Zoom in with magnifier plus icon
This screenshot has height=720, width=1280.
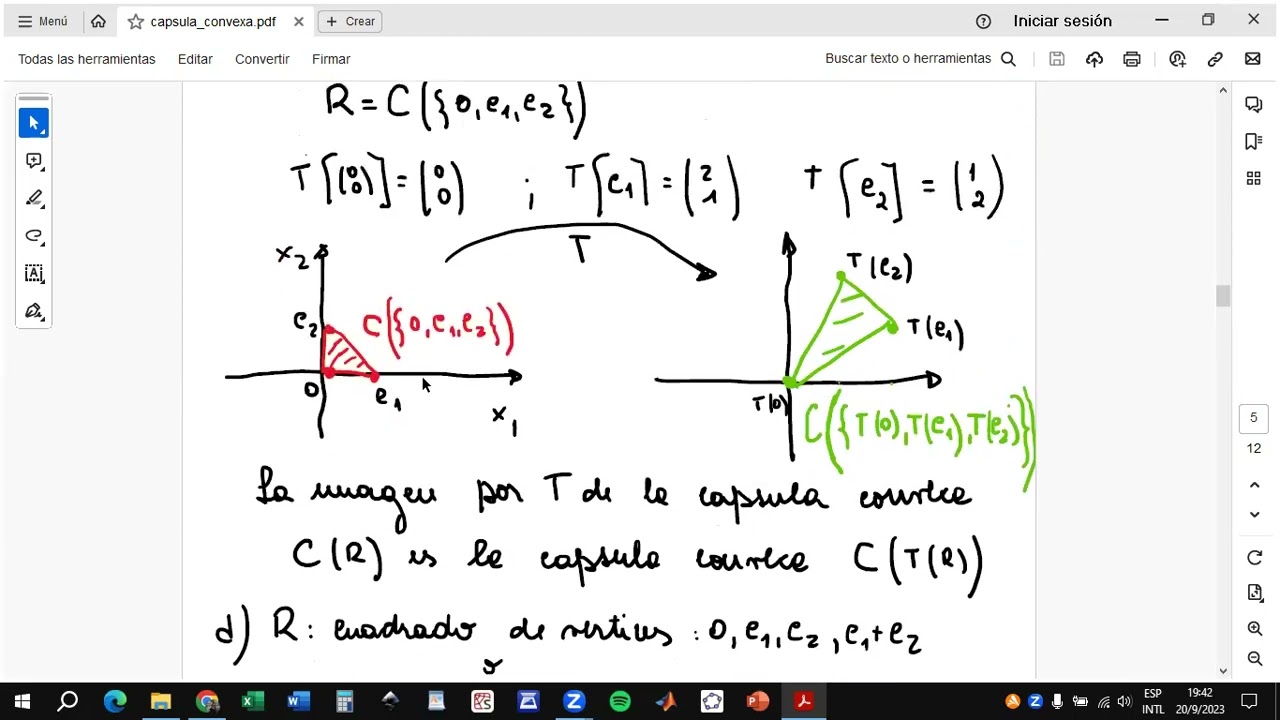(x=1255, y=629)
